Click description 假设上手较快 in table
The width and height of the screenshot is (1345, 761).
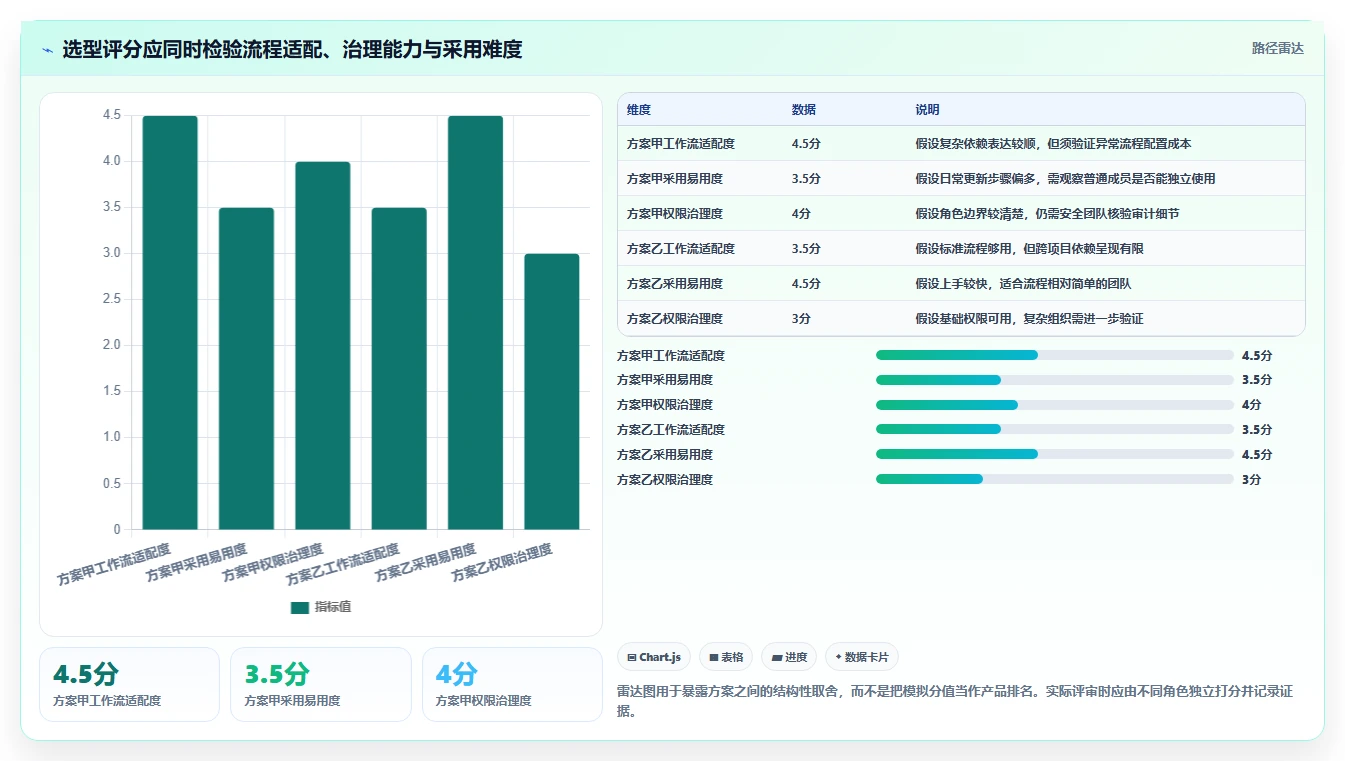1023,284
